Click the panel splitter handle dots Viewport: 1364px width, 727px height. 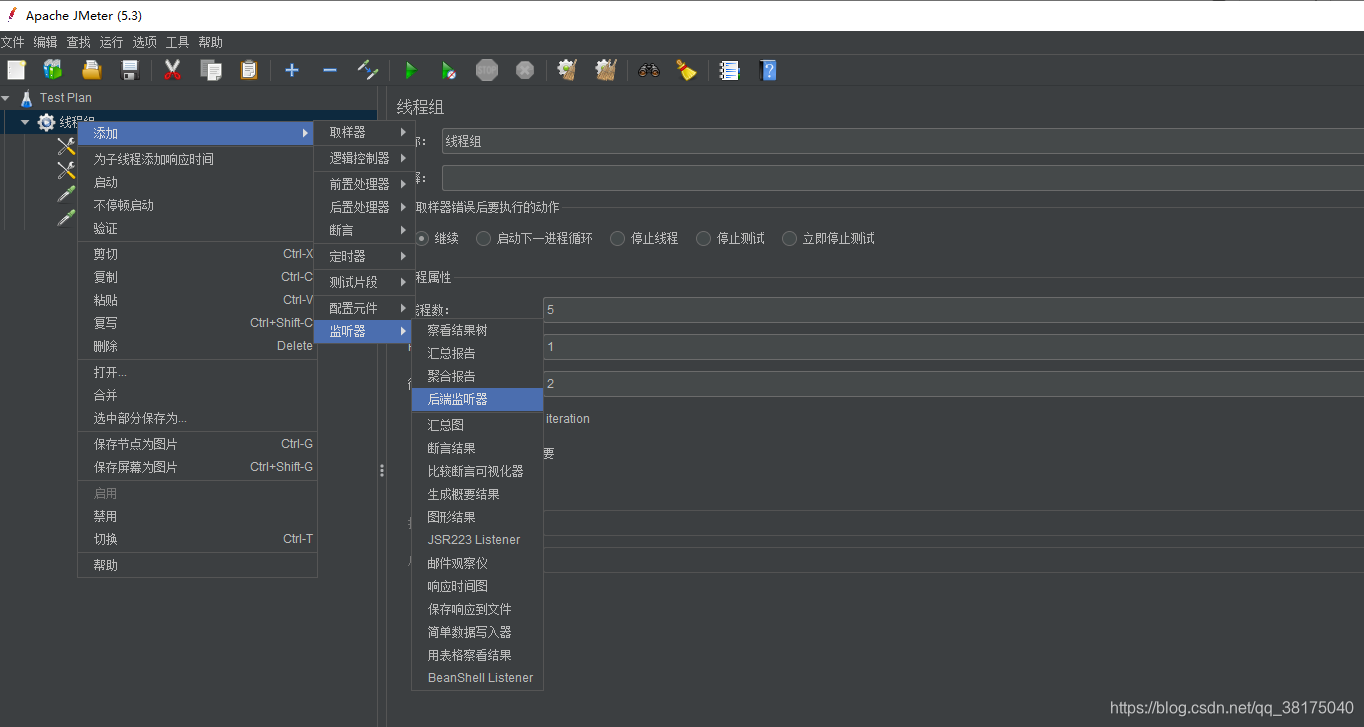pos(382,470)
